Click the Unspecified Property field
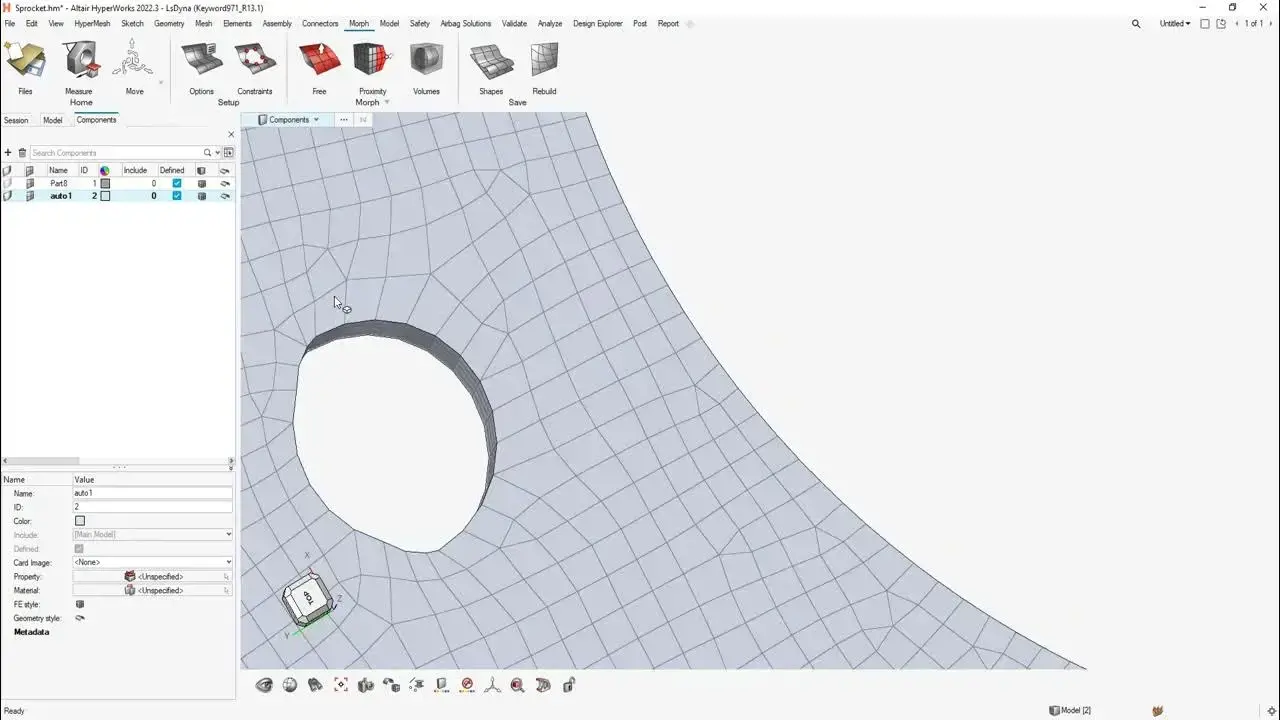1280x720 pixels. tap(153, 577)
